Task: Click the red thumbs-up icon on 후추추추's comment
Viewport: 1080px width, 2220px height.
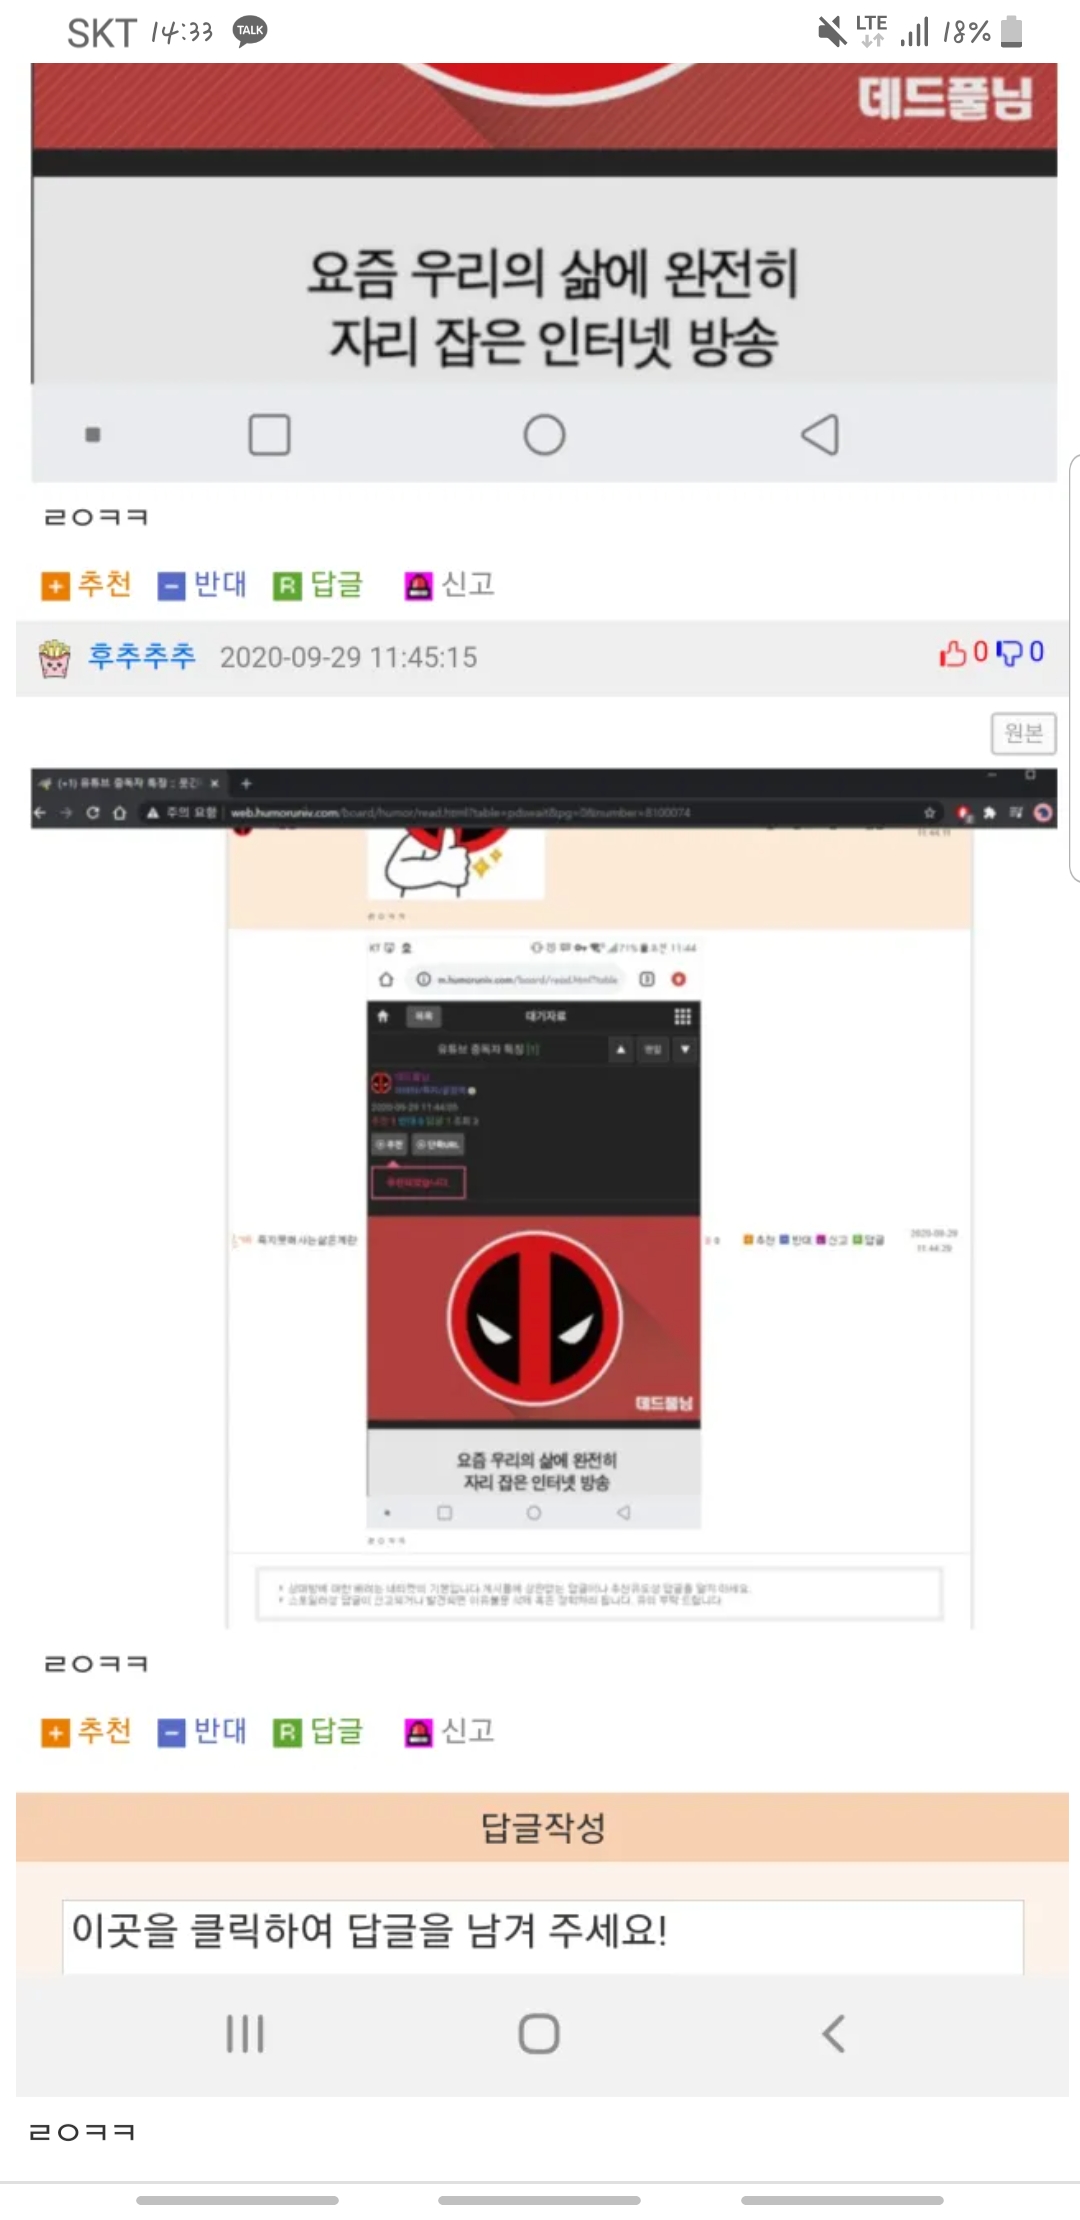Action: pyautogui.click(x=953, y=653)
